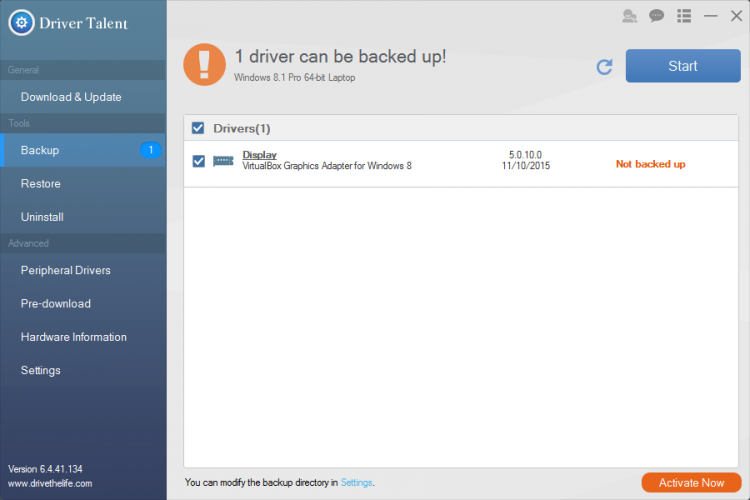The width and height of the screenshot is (750, 500).
Task: Close the Driver Talent window
Action: click(737, 16)
